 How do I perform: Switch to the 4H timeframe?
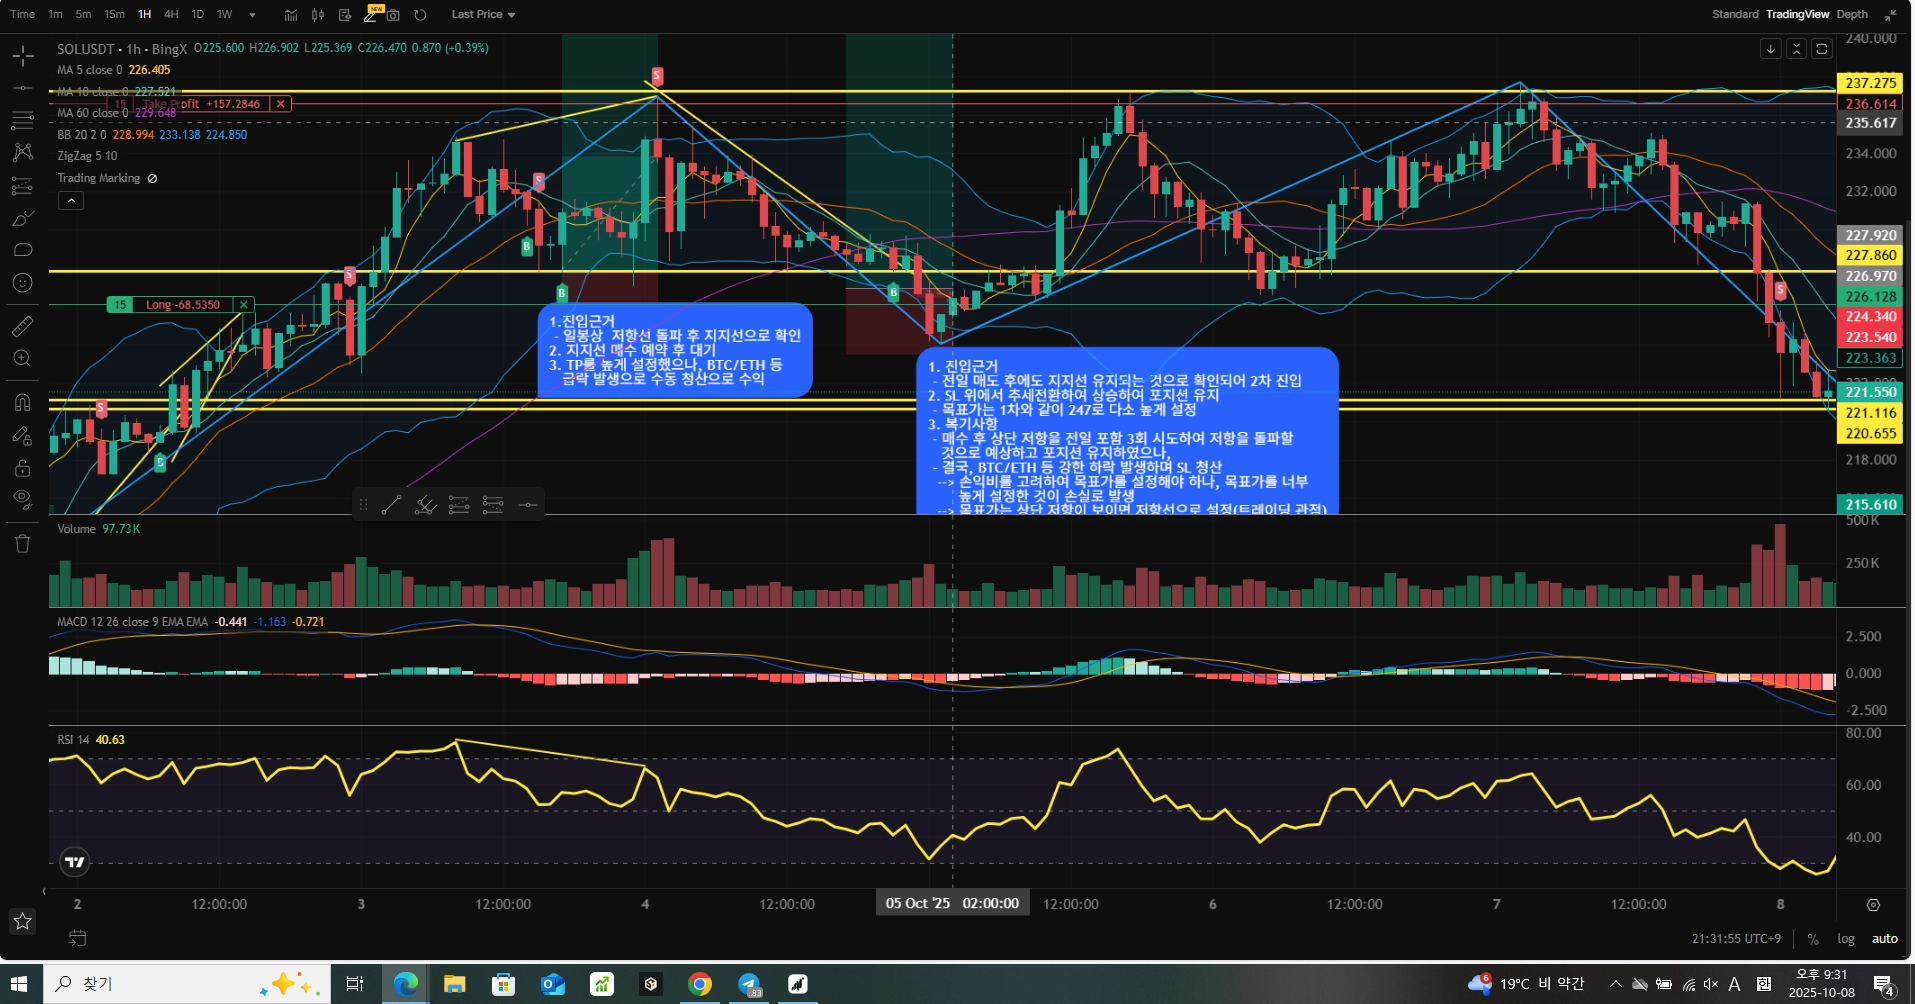tap(171, 15)
